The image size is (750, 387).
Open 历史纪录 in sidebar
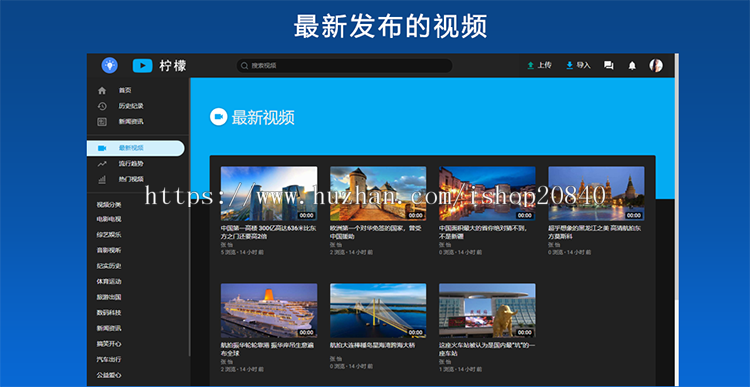(131, 106)
